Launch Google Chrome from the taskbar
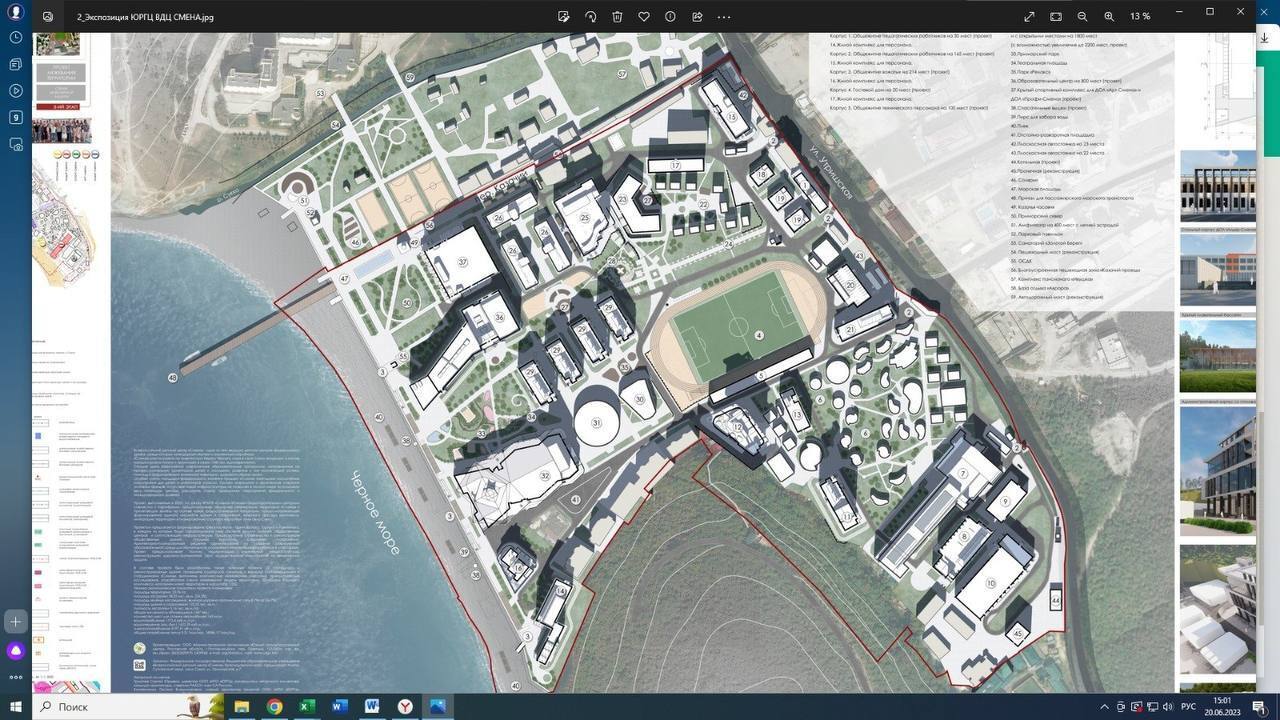The image size is (1280, 720). [274, 706]
